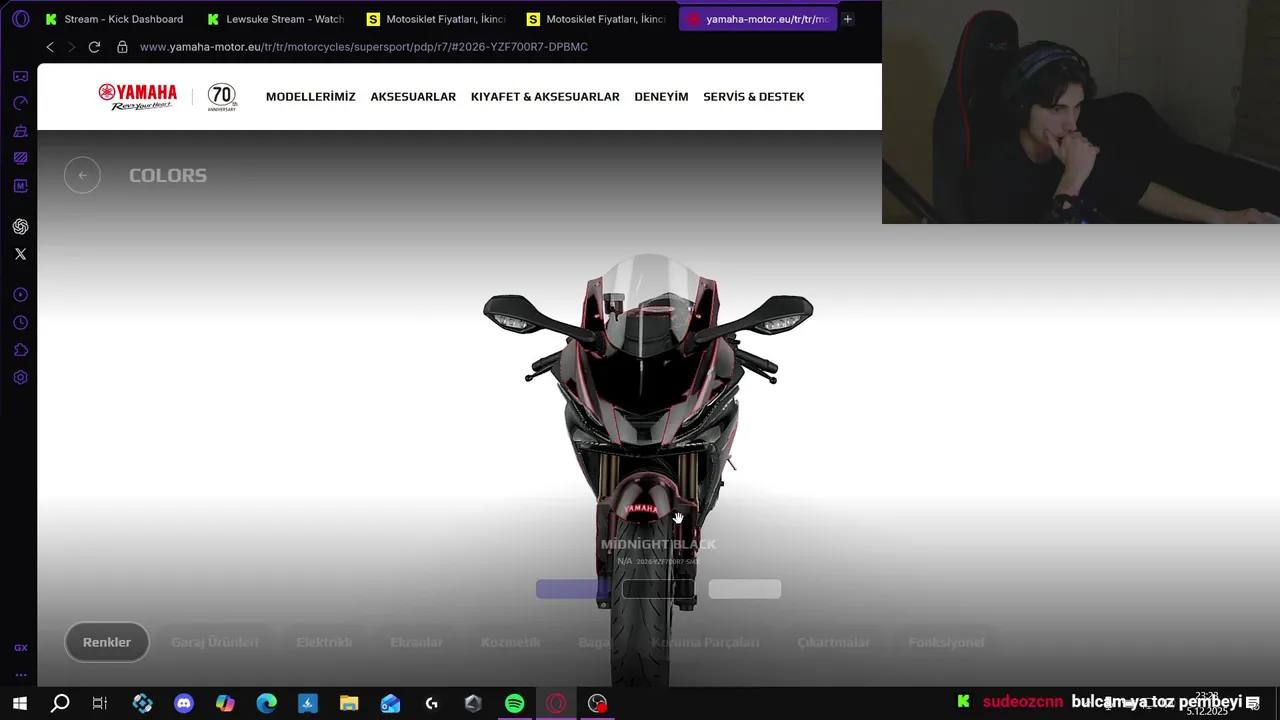Select the Çıkartmalar category
1280x720 pixels.
(x=833, y=642)
